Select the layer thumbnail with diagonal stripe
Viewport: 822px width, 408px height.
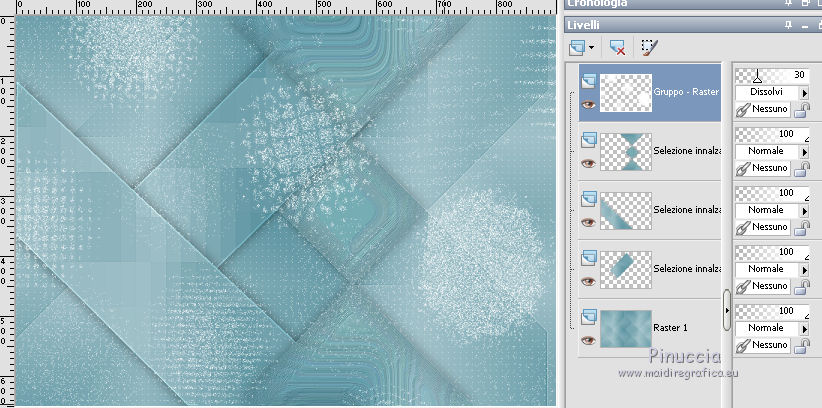(626, 211)
